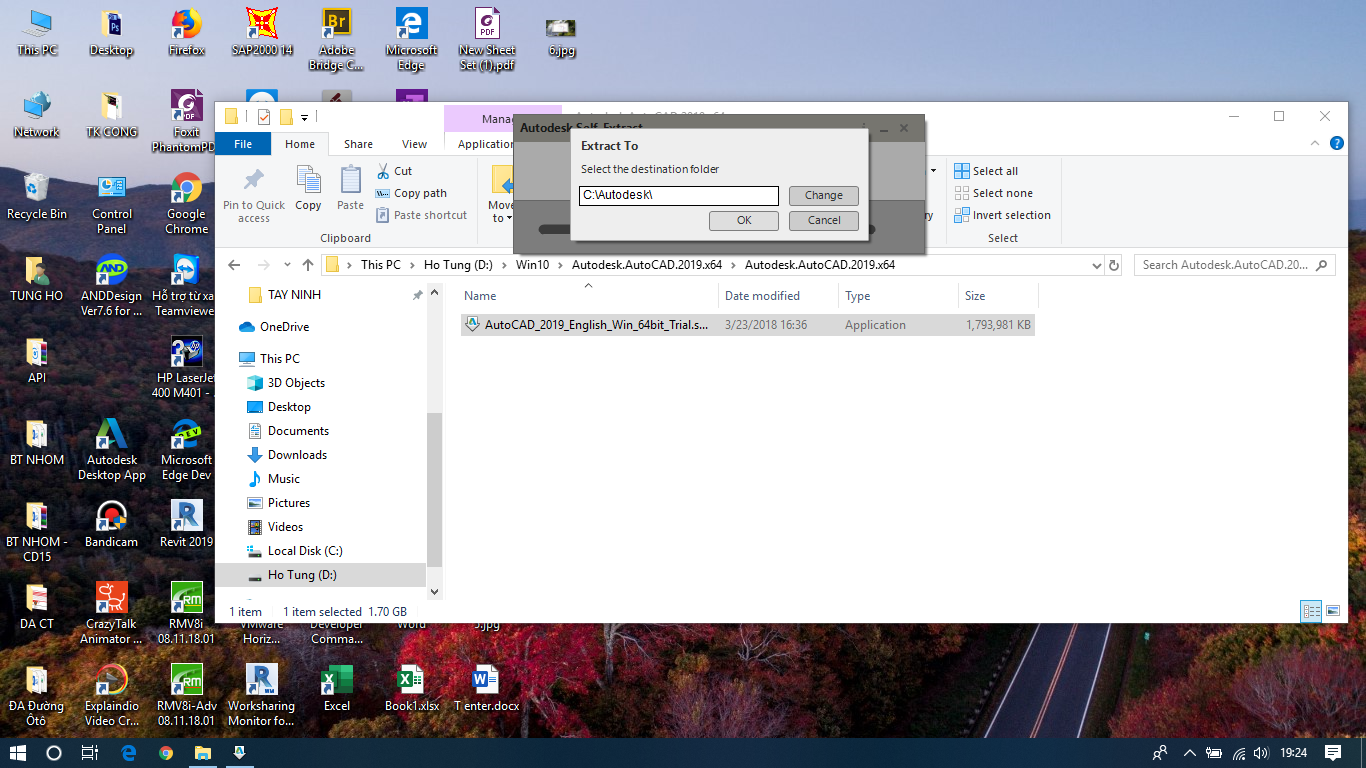The width and height of the screenshot is (1366, 768).
Task: Open Explorer Help question mark icon
Action: point(1336,144)
